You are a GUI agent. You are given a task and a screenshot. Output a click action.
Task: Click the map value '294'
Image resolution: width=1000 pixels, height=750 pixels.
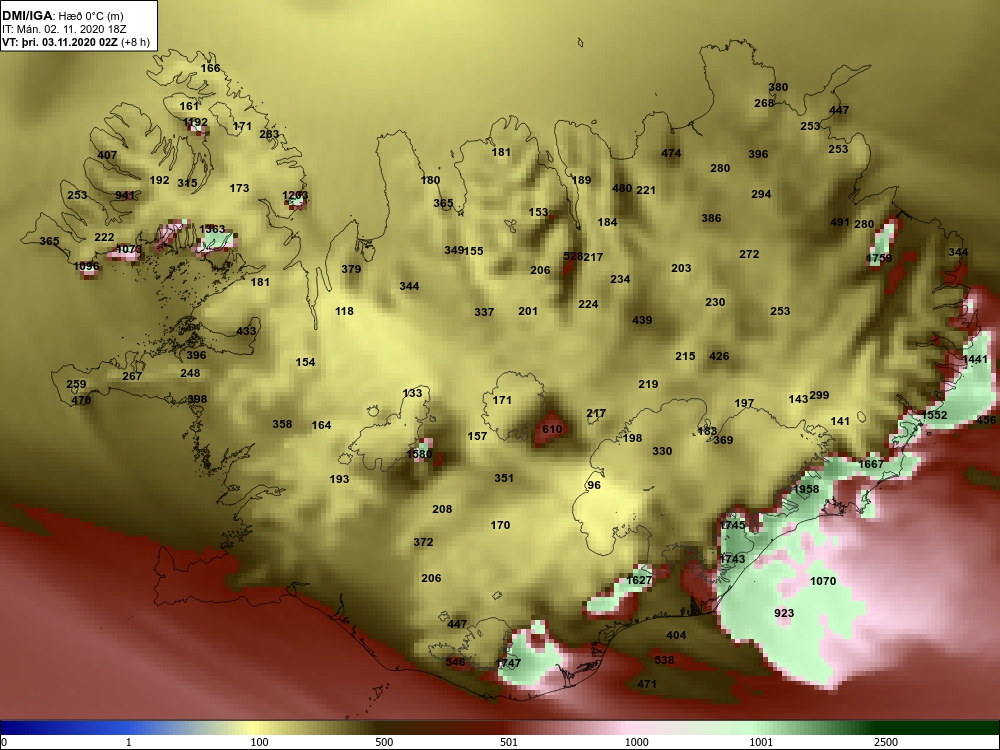click(761, 194)
